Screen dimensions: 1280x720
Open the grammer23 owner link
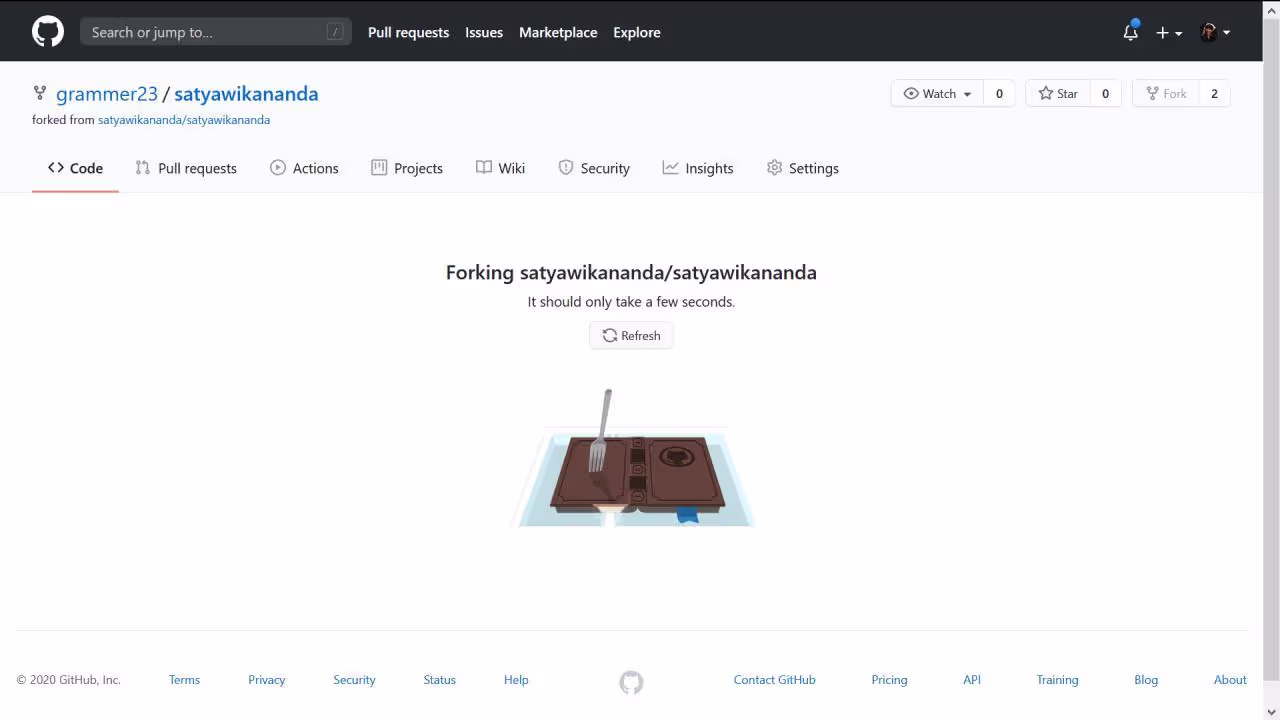click(107, 94)
